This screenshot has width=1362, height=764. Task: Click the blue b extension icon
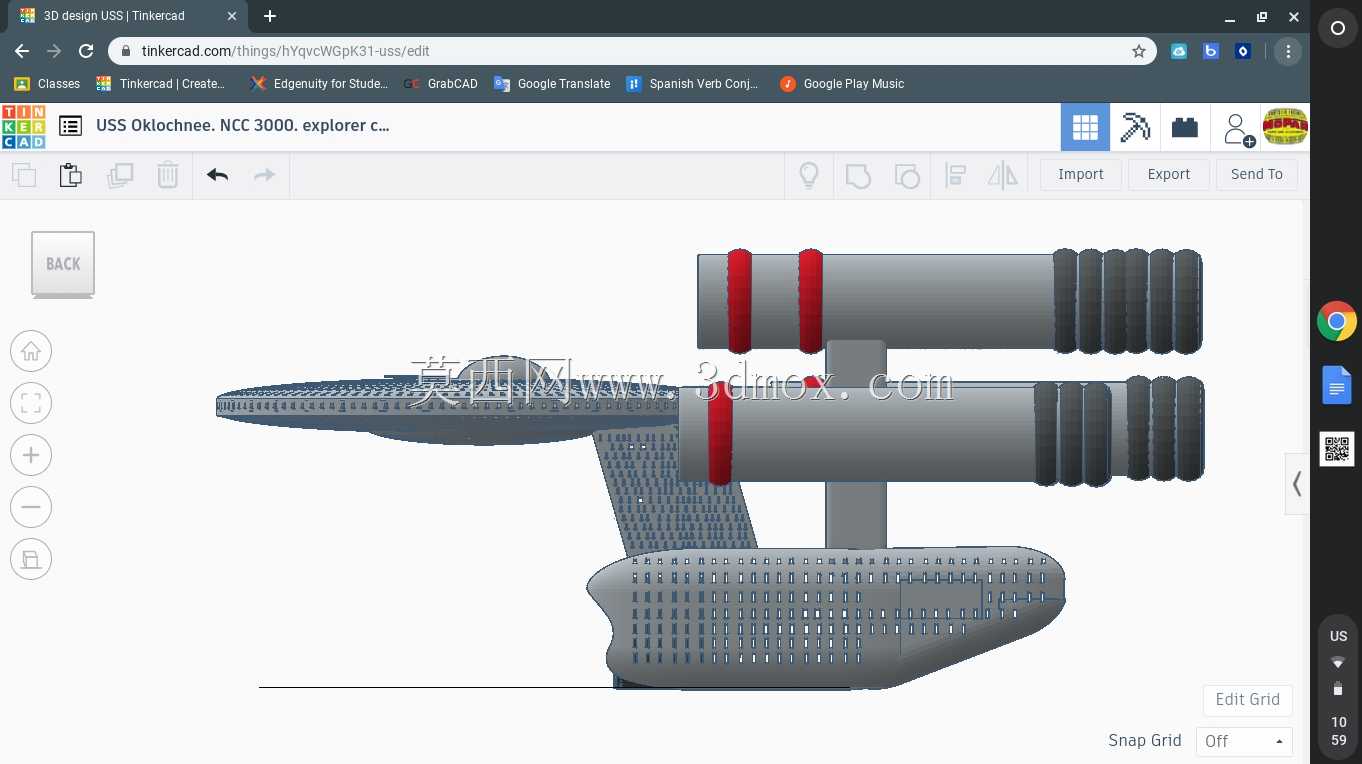tap(1211, 51)
